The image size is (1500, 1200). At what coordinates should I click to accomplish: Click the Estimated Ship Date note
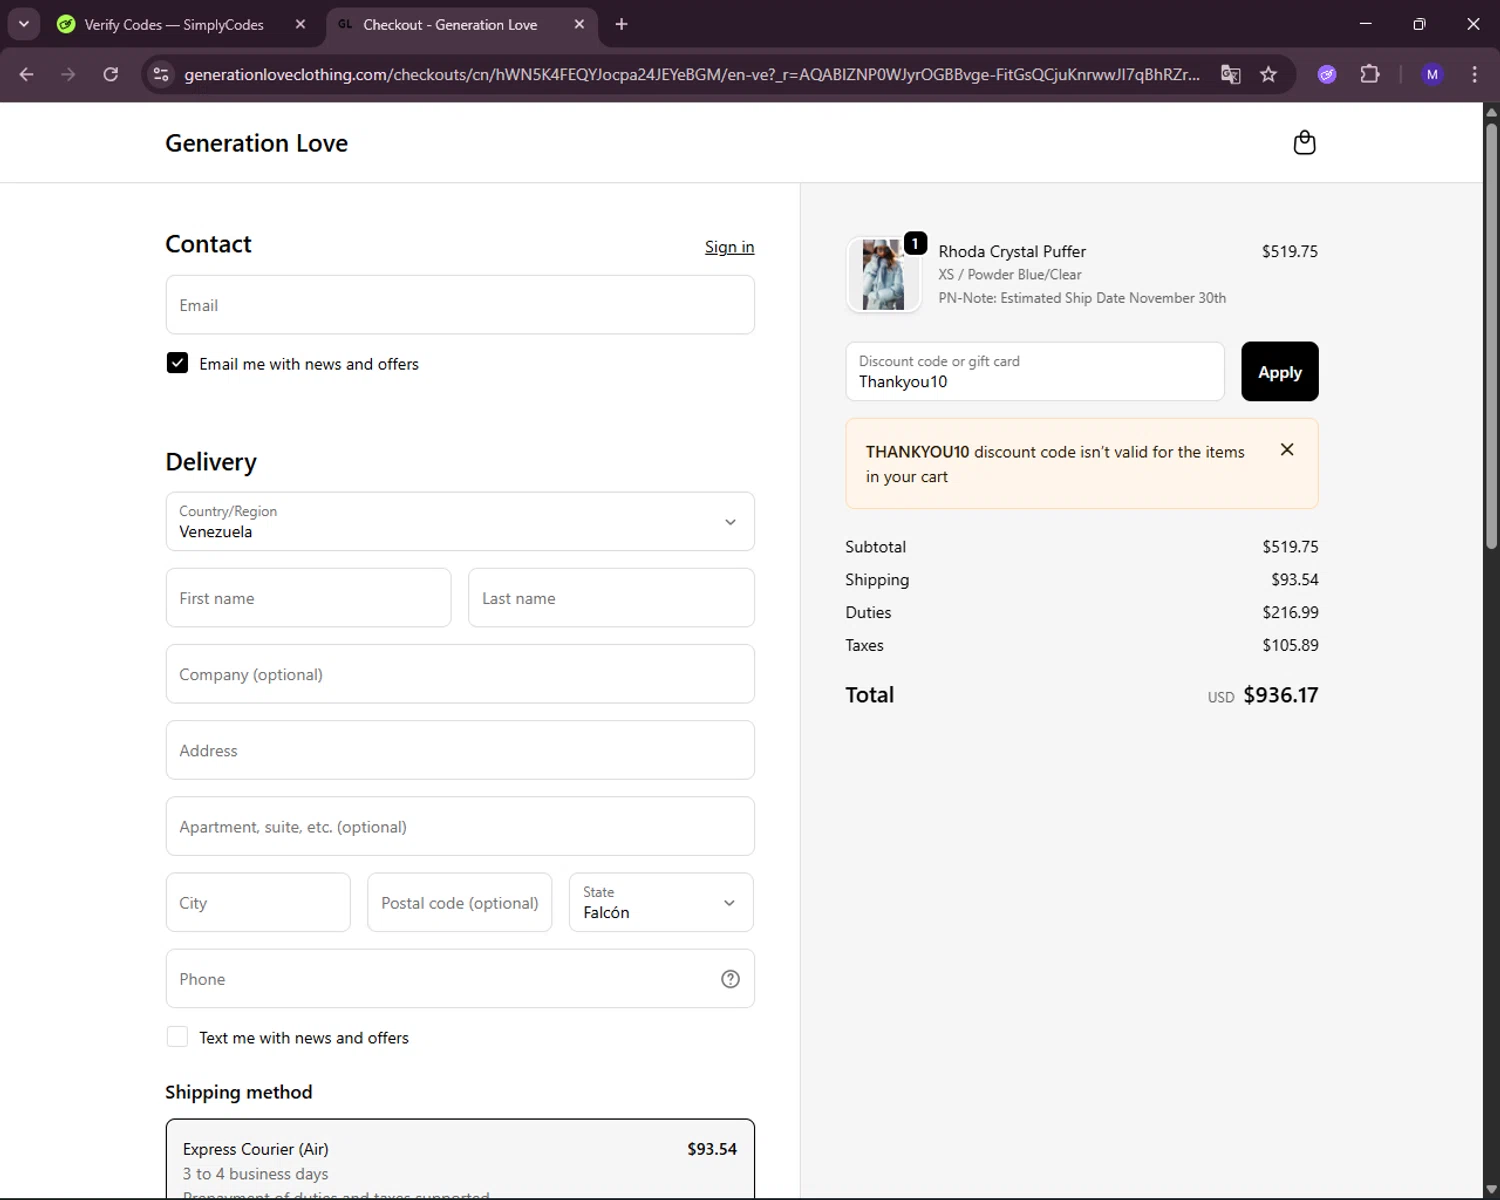(1082, 298)
